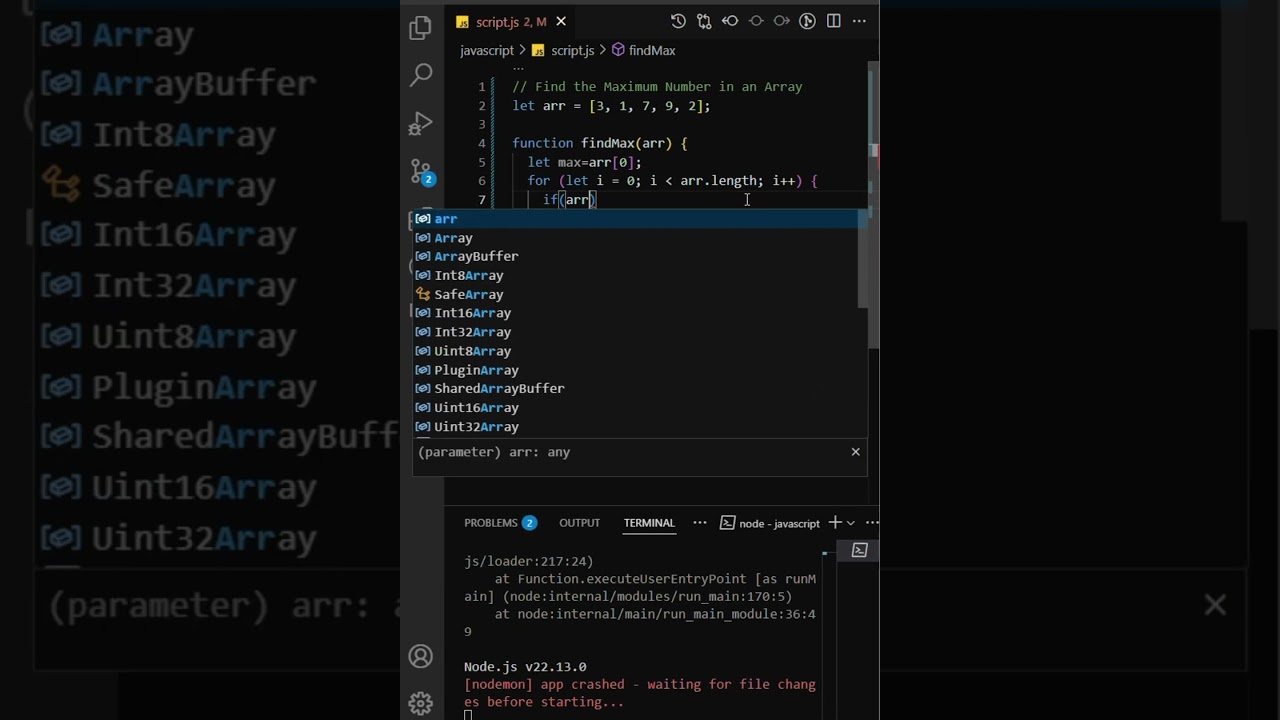Choose the PluginArray suggestion

pos(636,370)
